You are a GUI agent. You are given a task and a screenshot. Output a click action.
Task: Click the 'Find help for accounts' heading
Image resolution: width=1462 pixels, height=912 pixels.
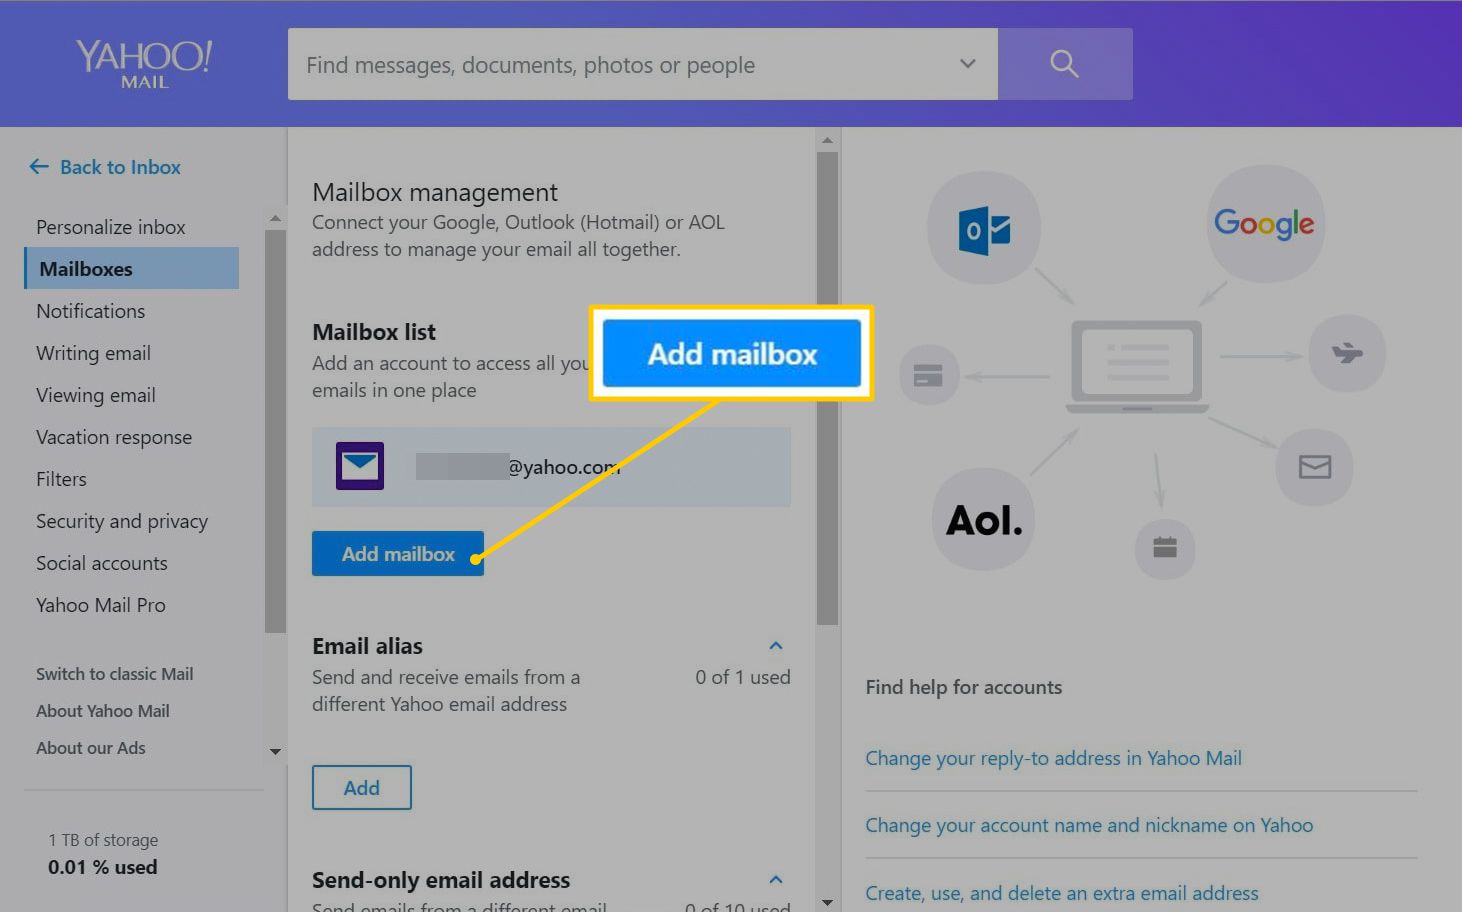click(964, 687)
